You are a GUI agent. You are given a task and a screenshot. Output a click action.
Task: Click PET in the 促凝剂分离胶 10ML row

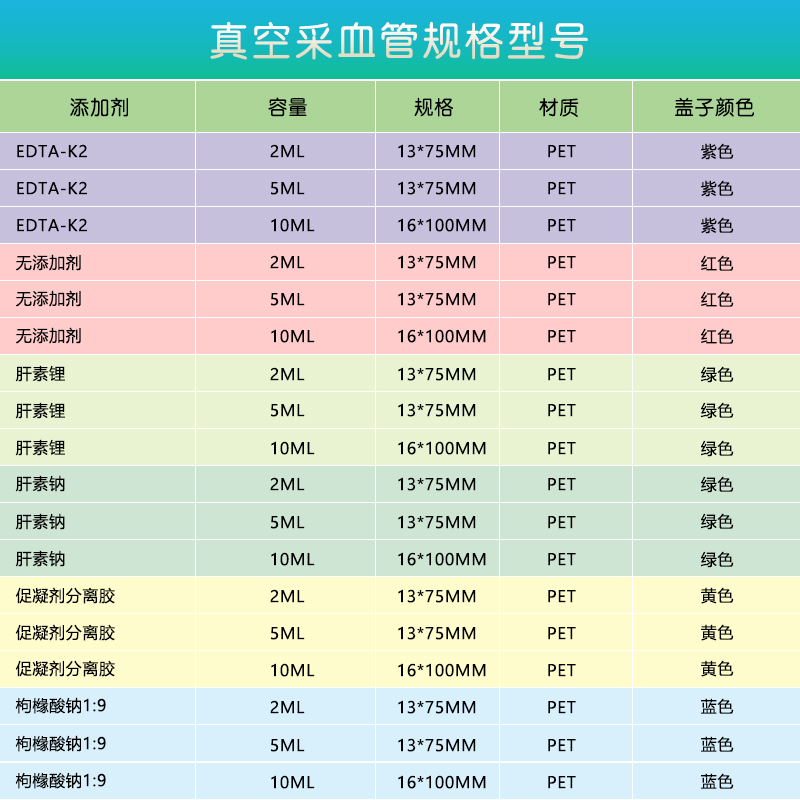[x=561, y=670]
